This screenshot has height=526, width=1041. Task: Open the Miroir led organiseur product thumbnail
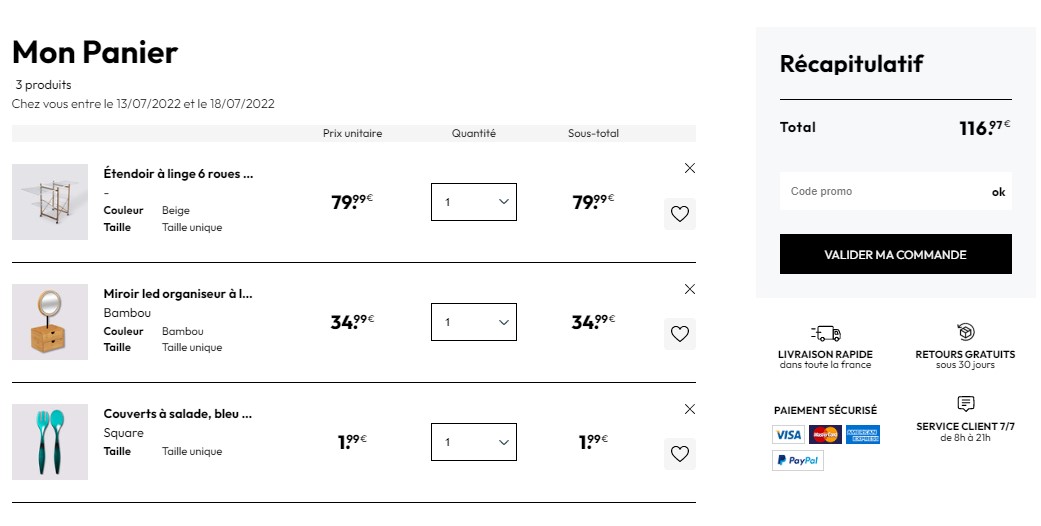[50, 322]
